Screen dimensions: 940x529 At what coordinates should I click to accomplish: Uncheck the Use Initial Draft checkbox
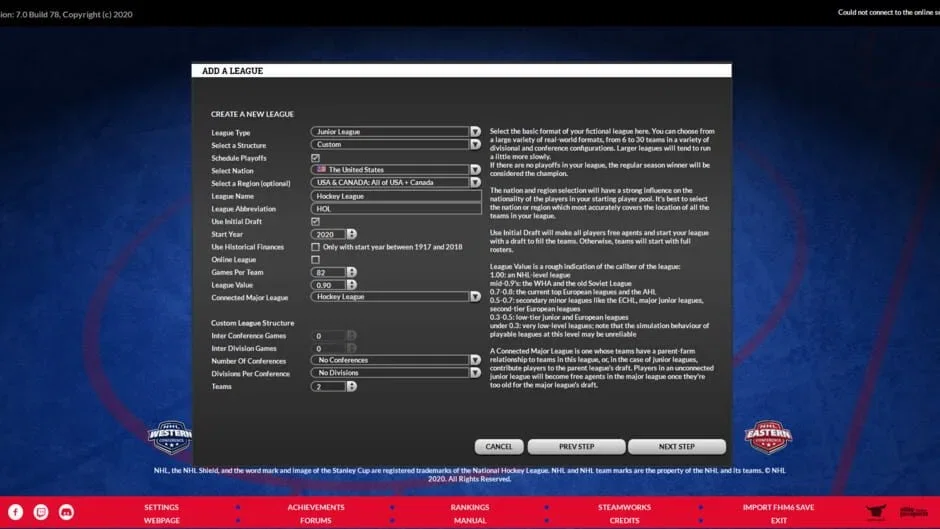pyautogui.click(x=315, y=221)
